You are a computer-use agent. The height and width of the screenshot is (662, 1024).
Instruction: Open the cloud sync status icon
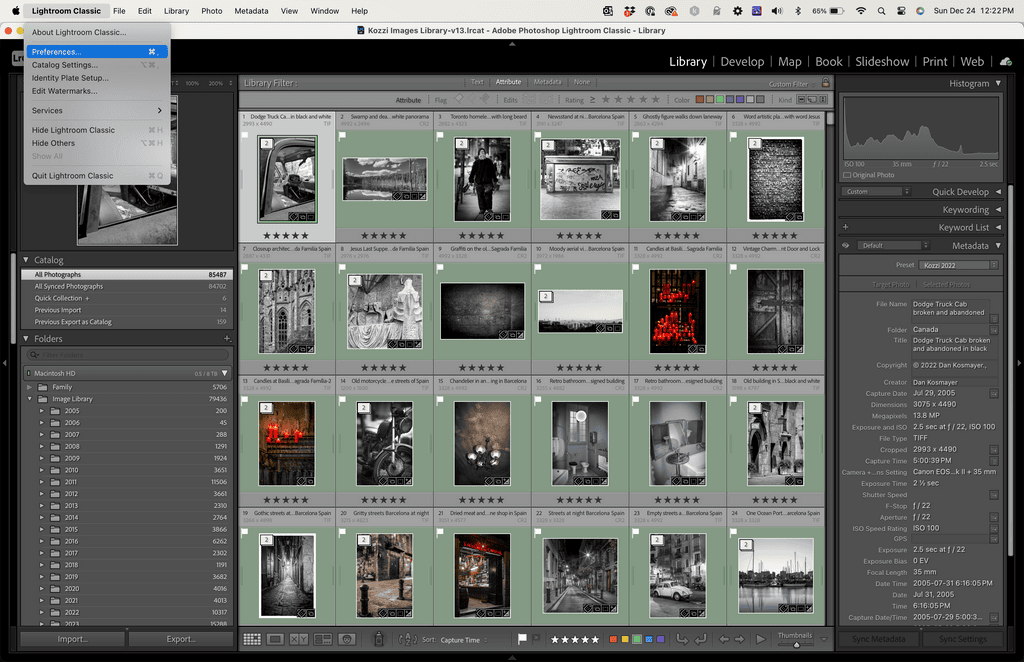tap(1006, 61)
